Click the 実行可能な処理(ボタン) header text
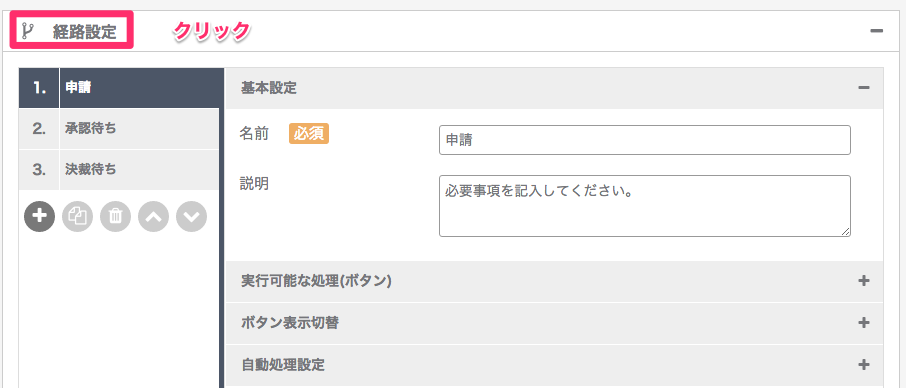The image size is (906, 388). pos(317,281)
